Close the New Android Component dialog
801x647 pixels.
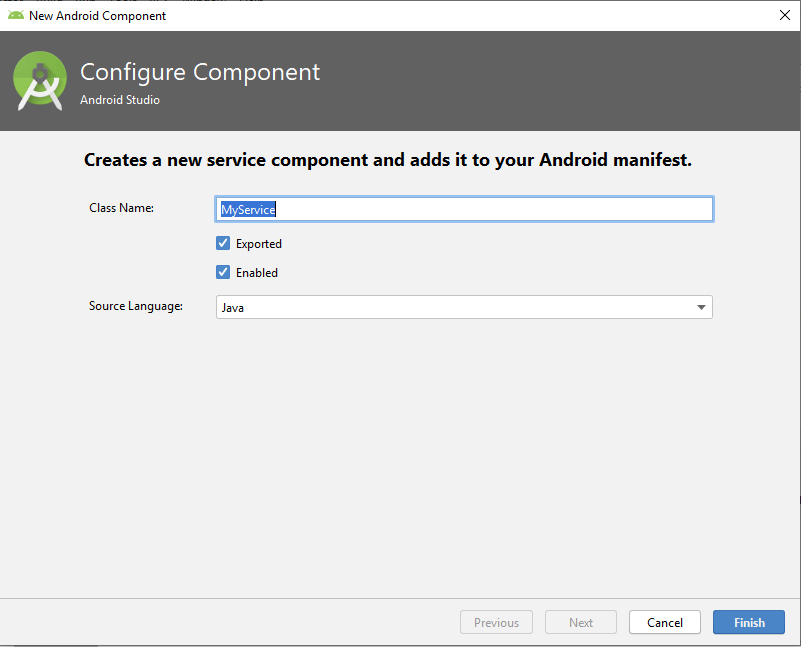(x=785, y=15)
